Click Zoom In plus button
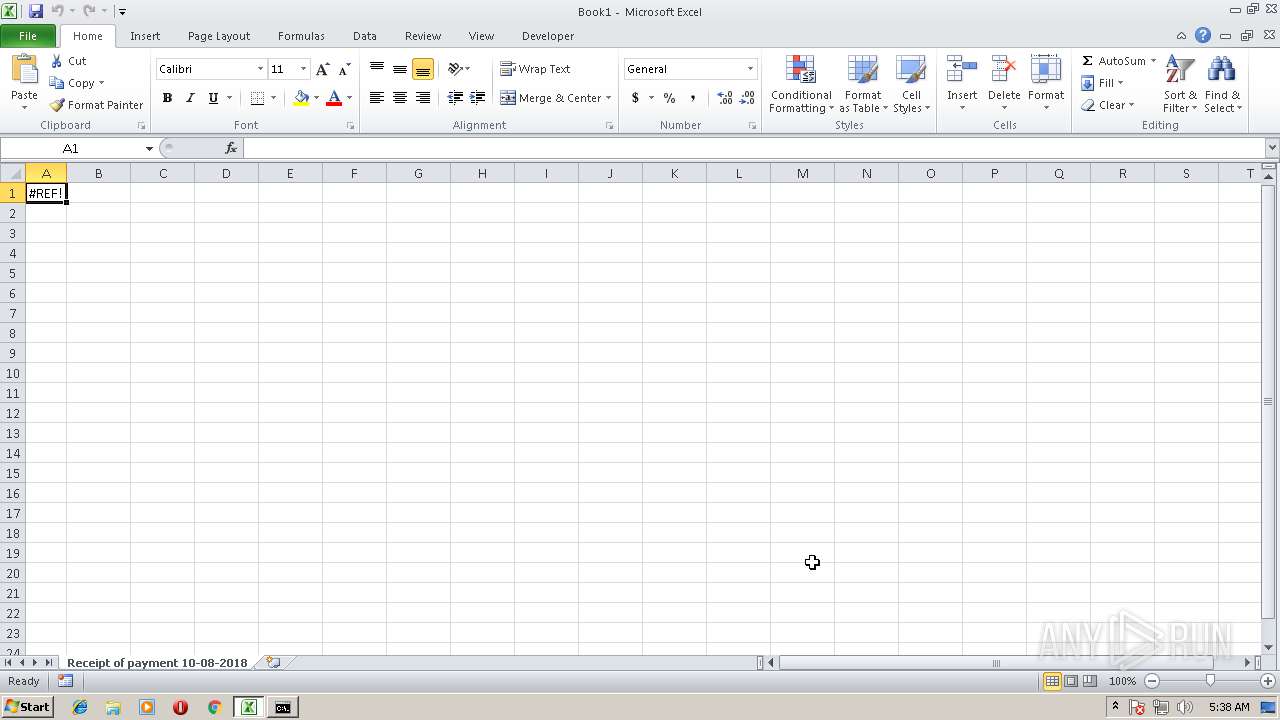 (1268, 681)
